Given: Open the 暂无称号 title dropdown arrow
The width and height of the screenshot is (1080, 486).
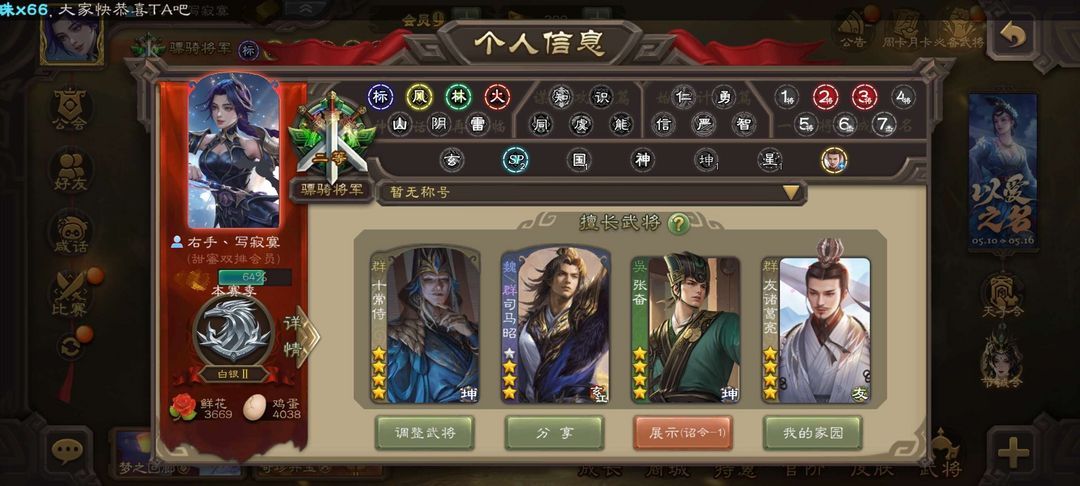Looking at the screenshot, I should [x=791, y=193].
